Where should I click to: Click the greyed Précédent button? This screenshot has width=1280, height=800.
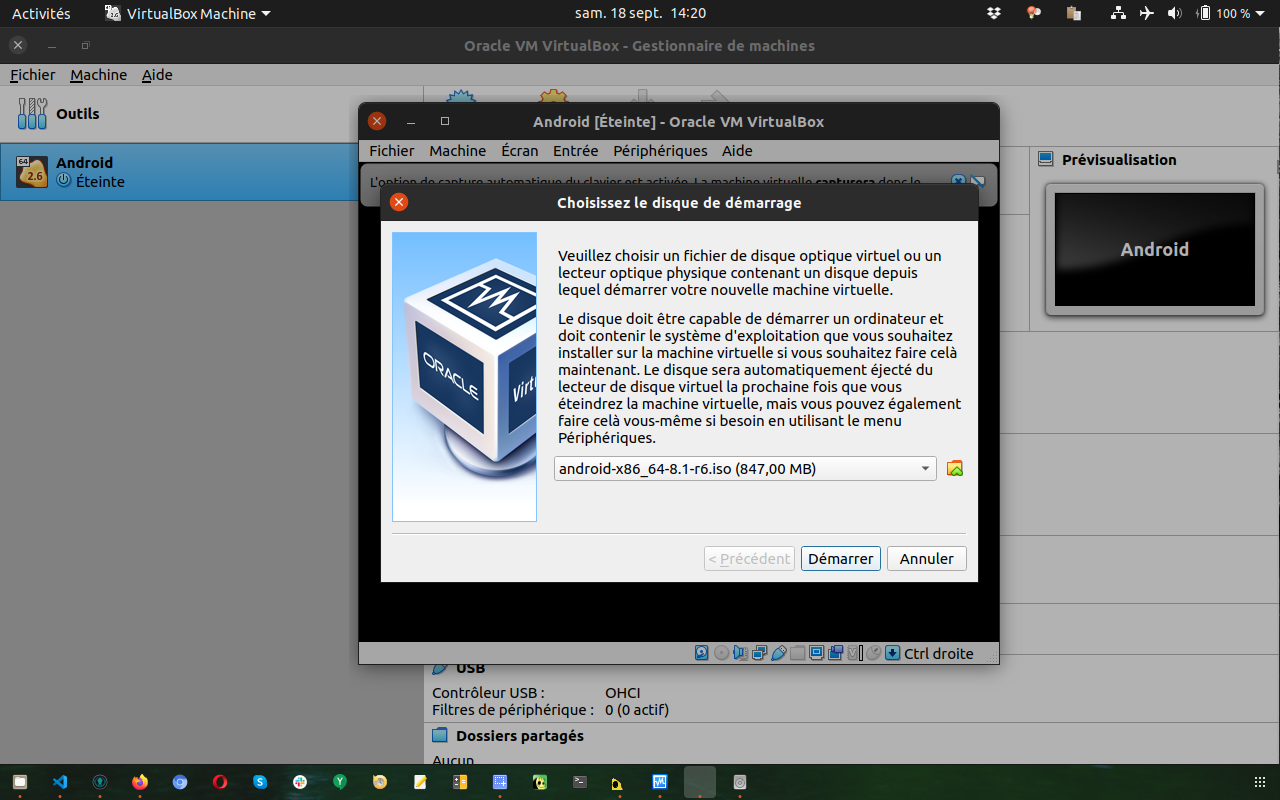click(x=749, y=558)
